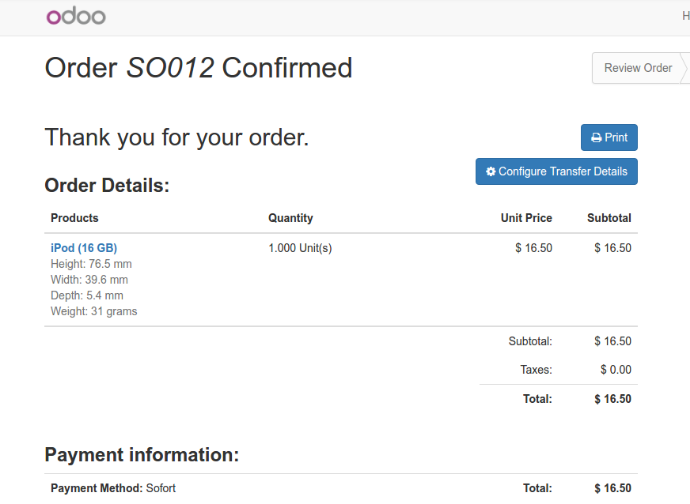This screenshot has width=690, height=504.
Task: Select the 1.000 Unit(s) quantity cell
Action: coord(300,248)
